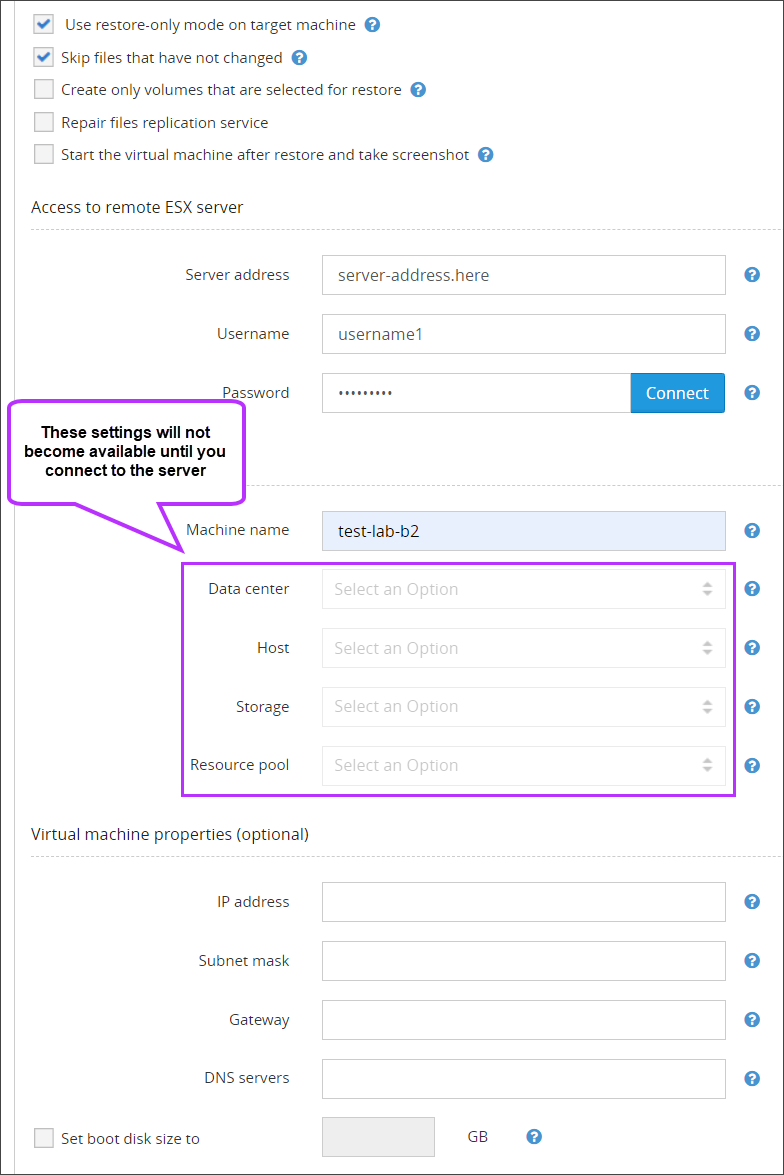Open the Resource pool dropdown
Screen dimensions: 784x1175
(523, 766)
